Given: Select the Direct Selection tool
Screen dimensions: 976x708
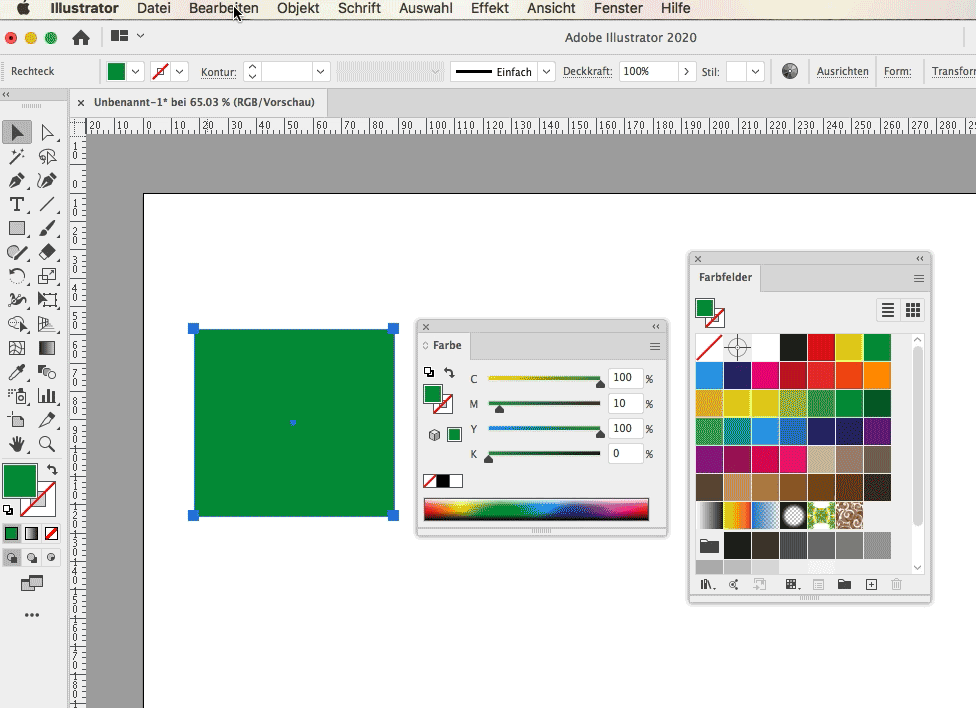Looking at the screenshot, I should 47,133.
